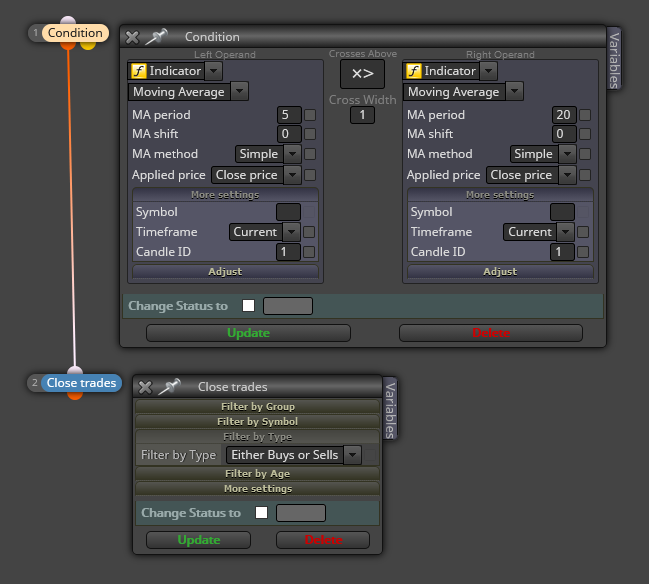649x584 pixels.
Task: Expand the Filter by Symbol section
Action: pos(257,421)
